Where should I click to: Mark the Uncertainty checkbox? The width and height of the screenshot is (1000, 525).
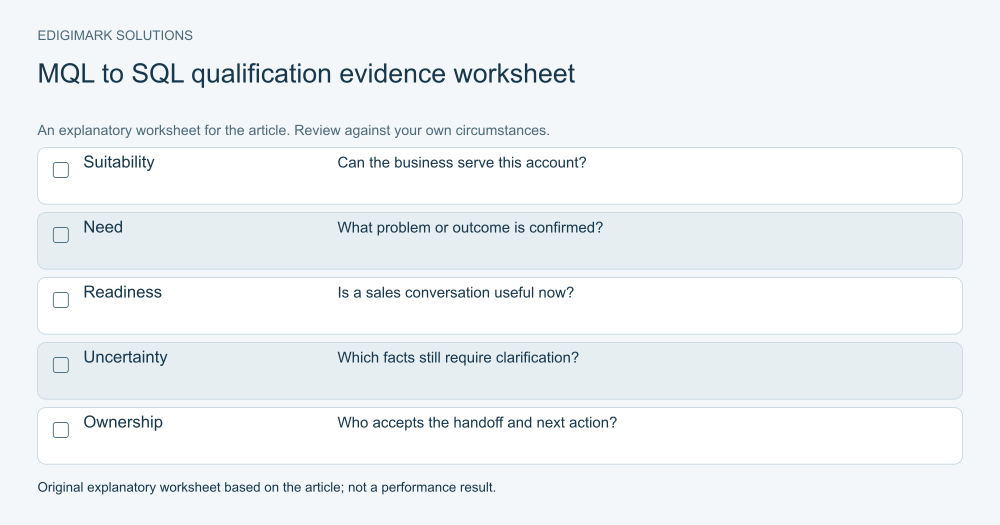click(x=61, y=365)
